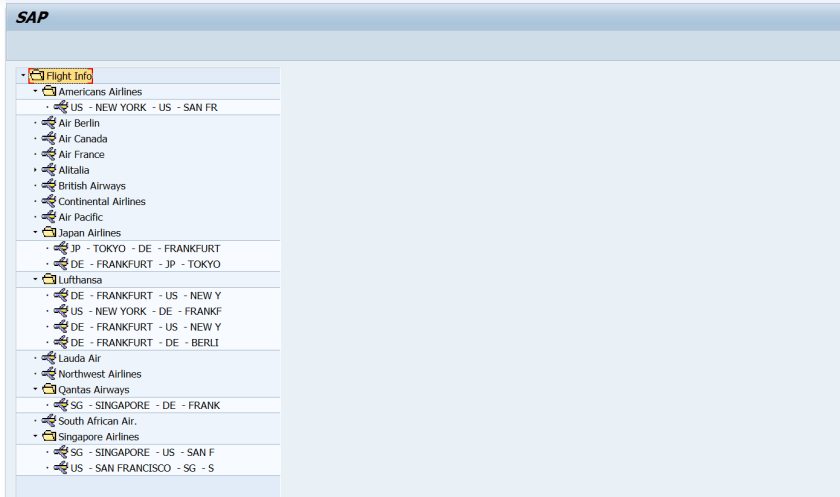The image size is (840, 497).
Task: Select plane icon of SG - SINGAPORE - DE - FRANK
Action: (x=61, y=405)
